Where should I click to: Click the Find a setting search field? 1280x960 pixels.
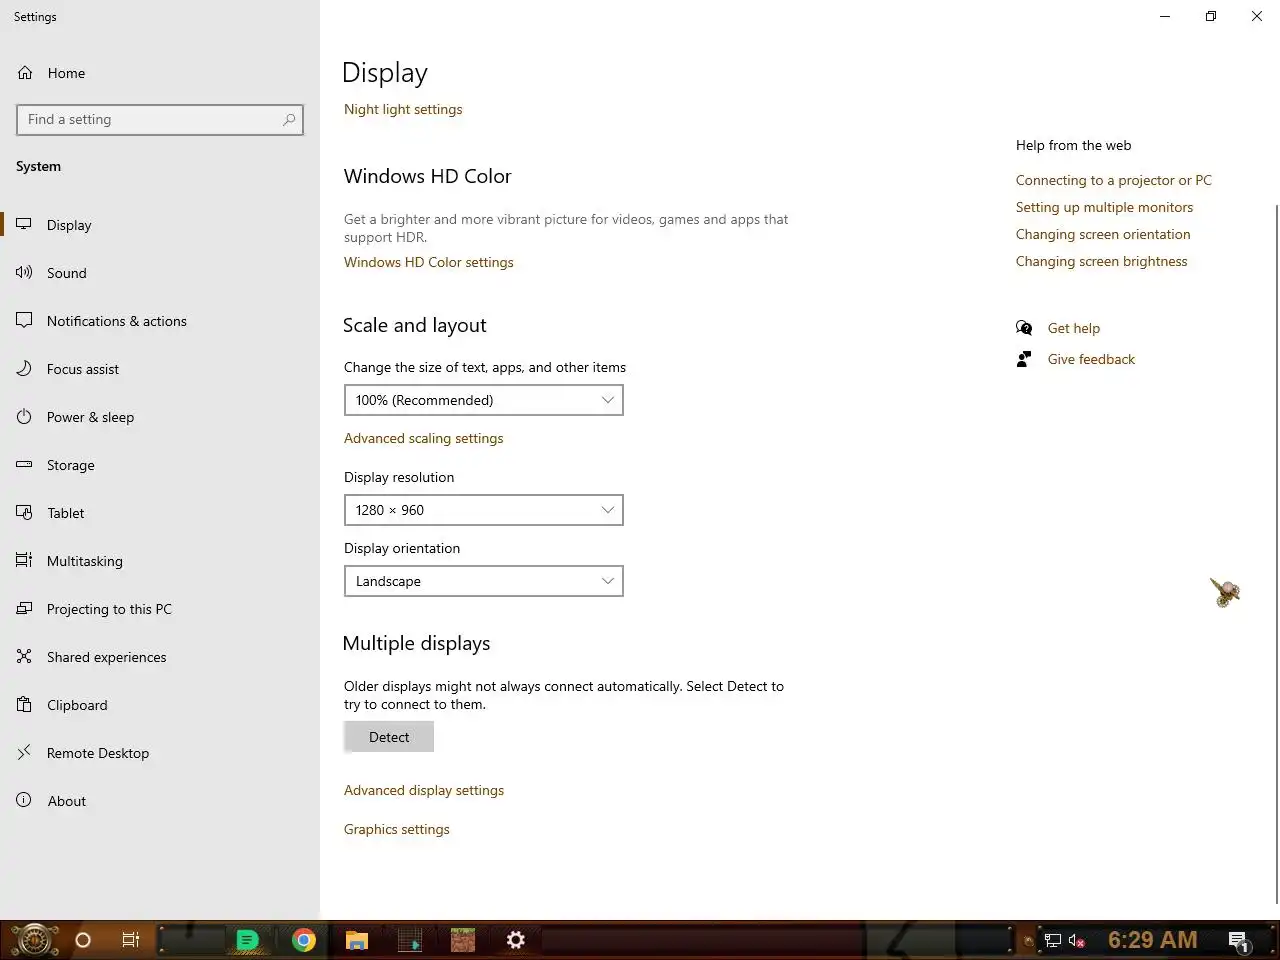(x=160, y=119)
